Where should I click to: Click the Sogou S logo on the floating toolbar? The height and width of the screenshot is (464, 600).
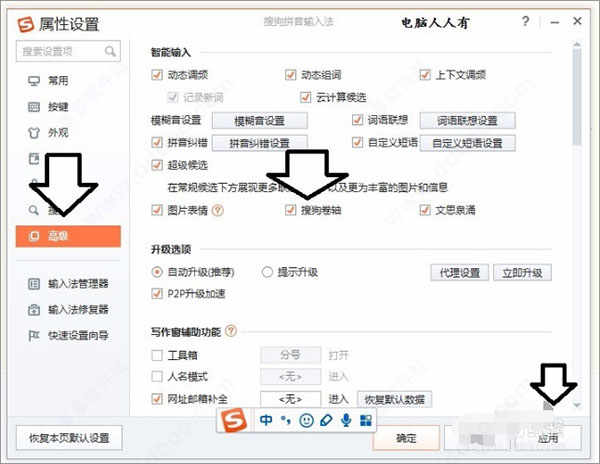(234, 420)
